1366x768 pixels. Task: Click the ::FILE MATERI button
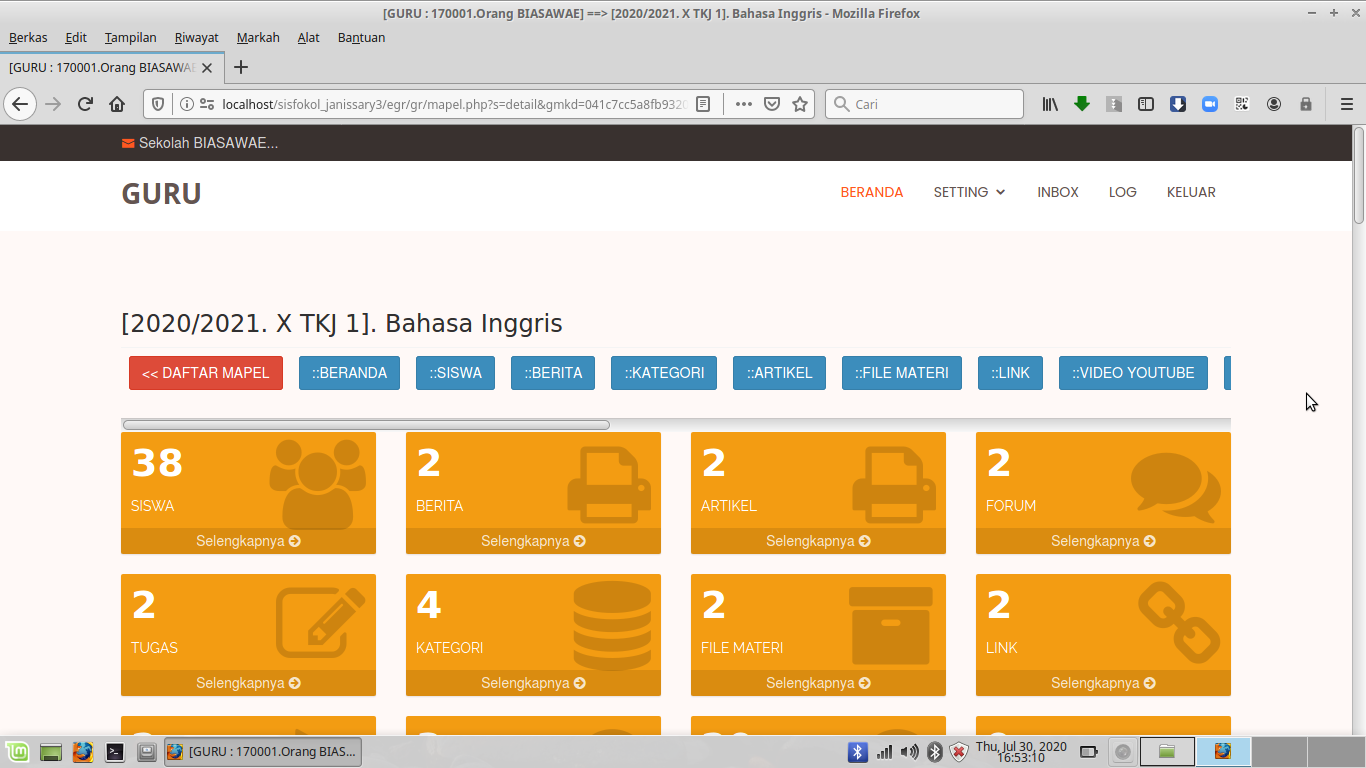coord(902,373)
